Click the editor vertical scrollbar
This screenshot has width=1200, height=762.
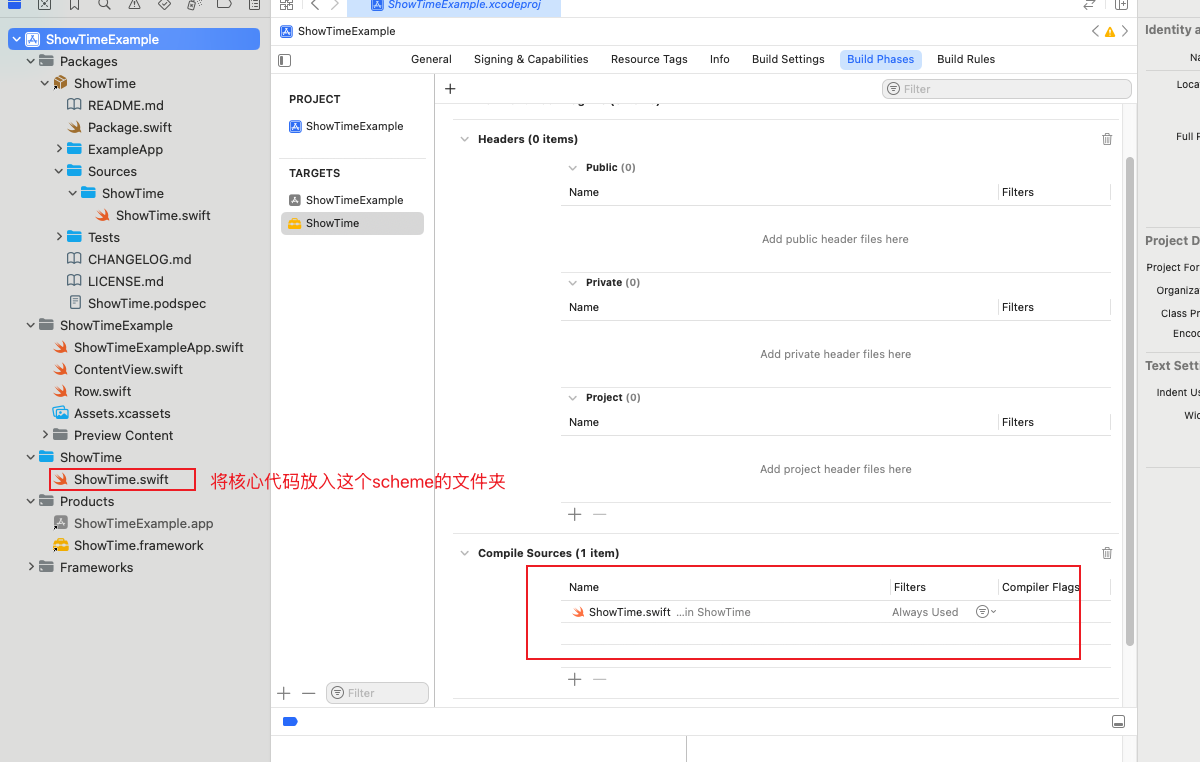1130,400
